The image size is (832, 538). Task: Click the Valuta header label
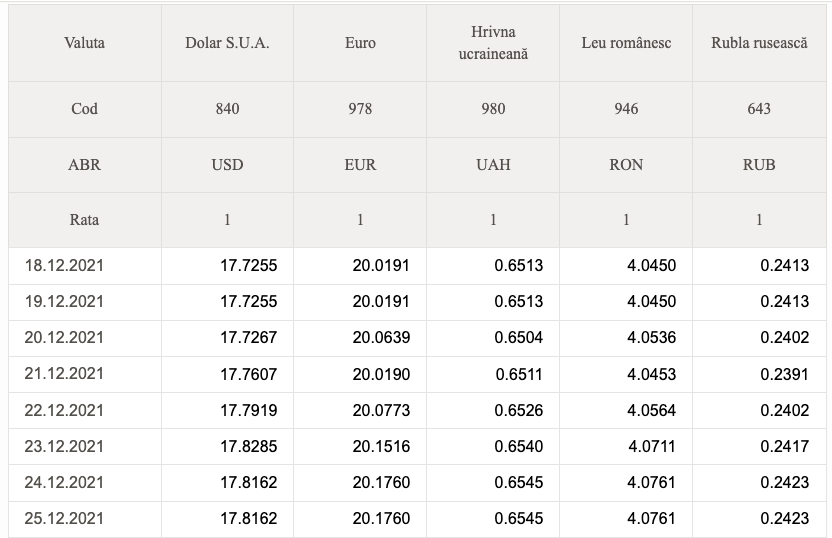pos(84,43)
